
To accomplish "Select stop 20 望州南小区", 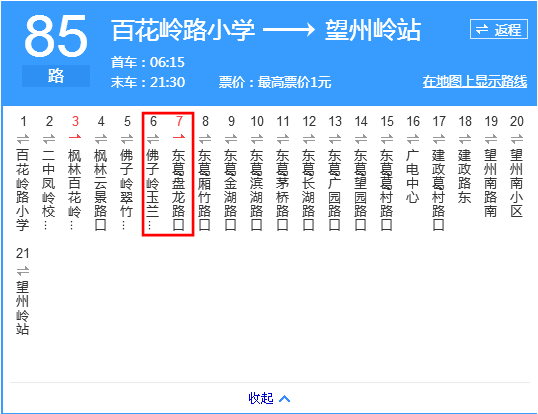I will pyautogui.click(x=517, y=183).
